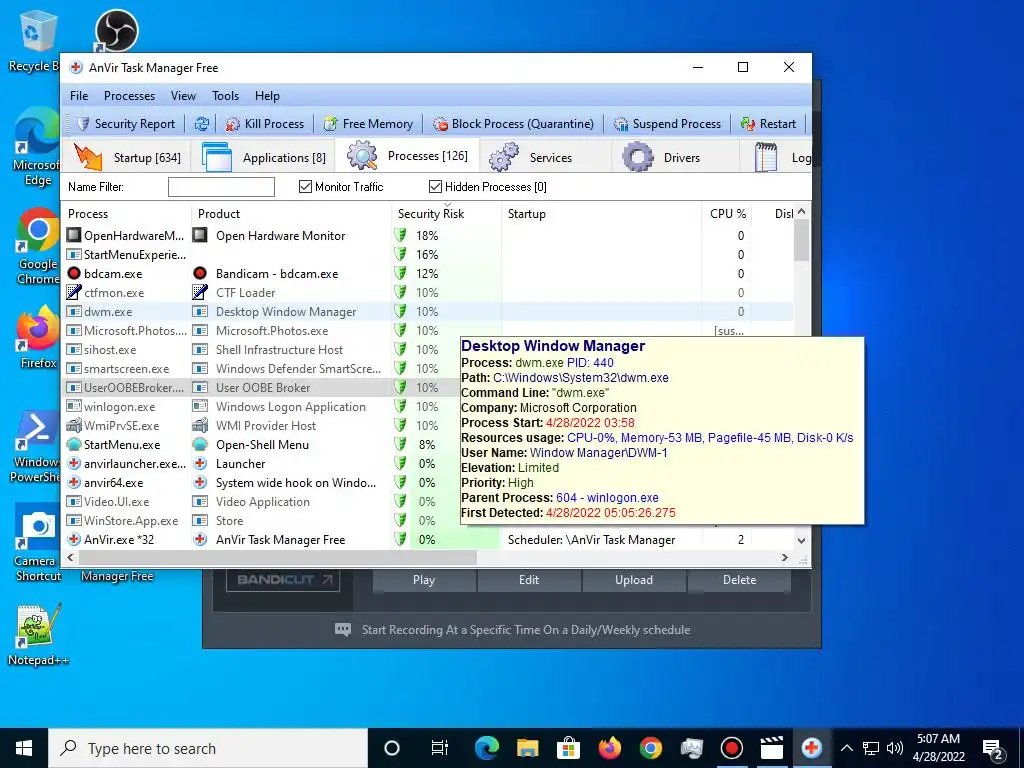Switch to the Startup [634] tab
Viewport: 1024px width, 768px height.
[126, 157]
